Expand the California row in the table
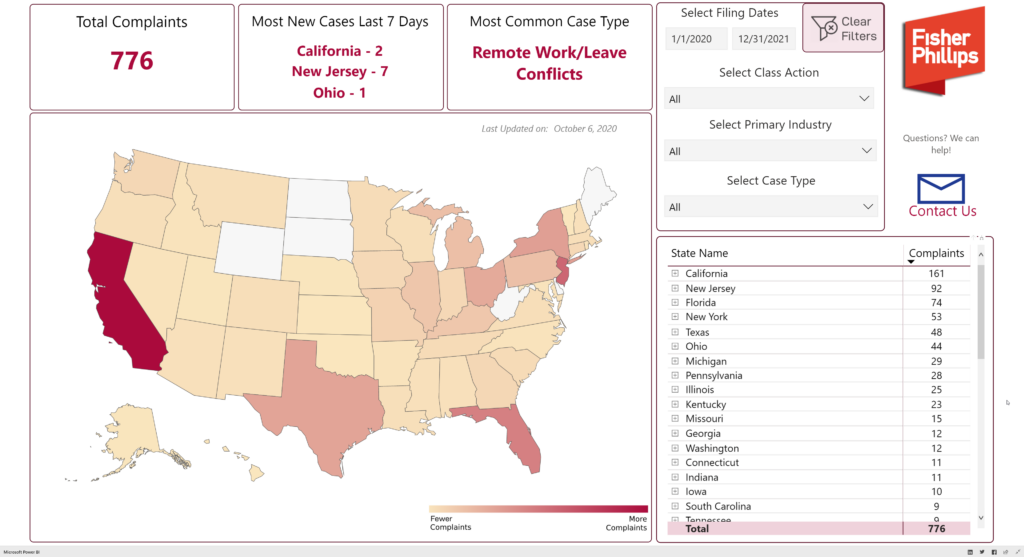The width and height of the screenshot is (1024, 557). [x=675, y=273]
